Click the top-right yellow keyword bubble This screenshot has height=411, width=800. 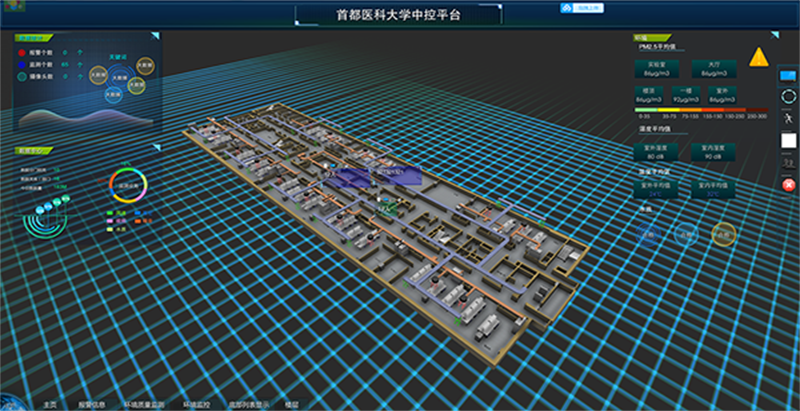145,66
